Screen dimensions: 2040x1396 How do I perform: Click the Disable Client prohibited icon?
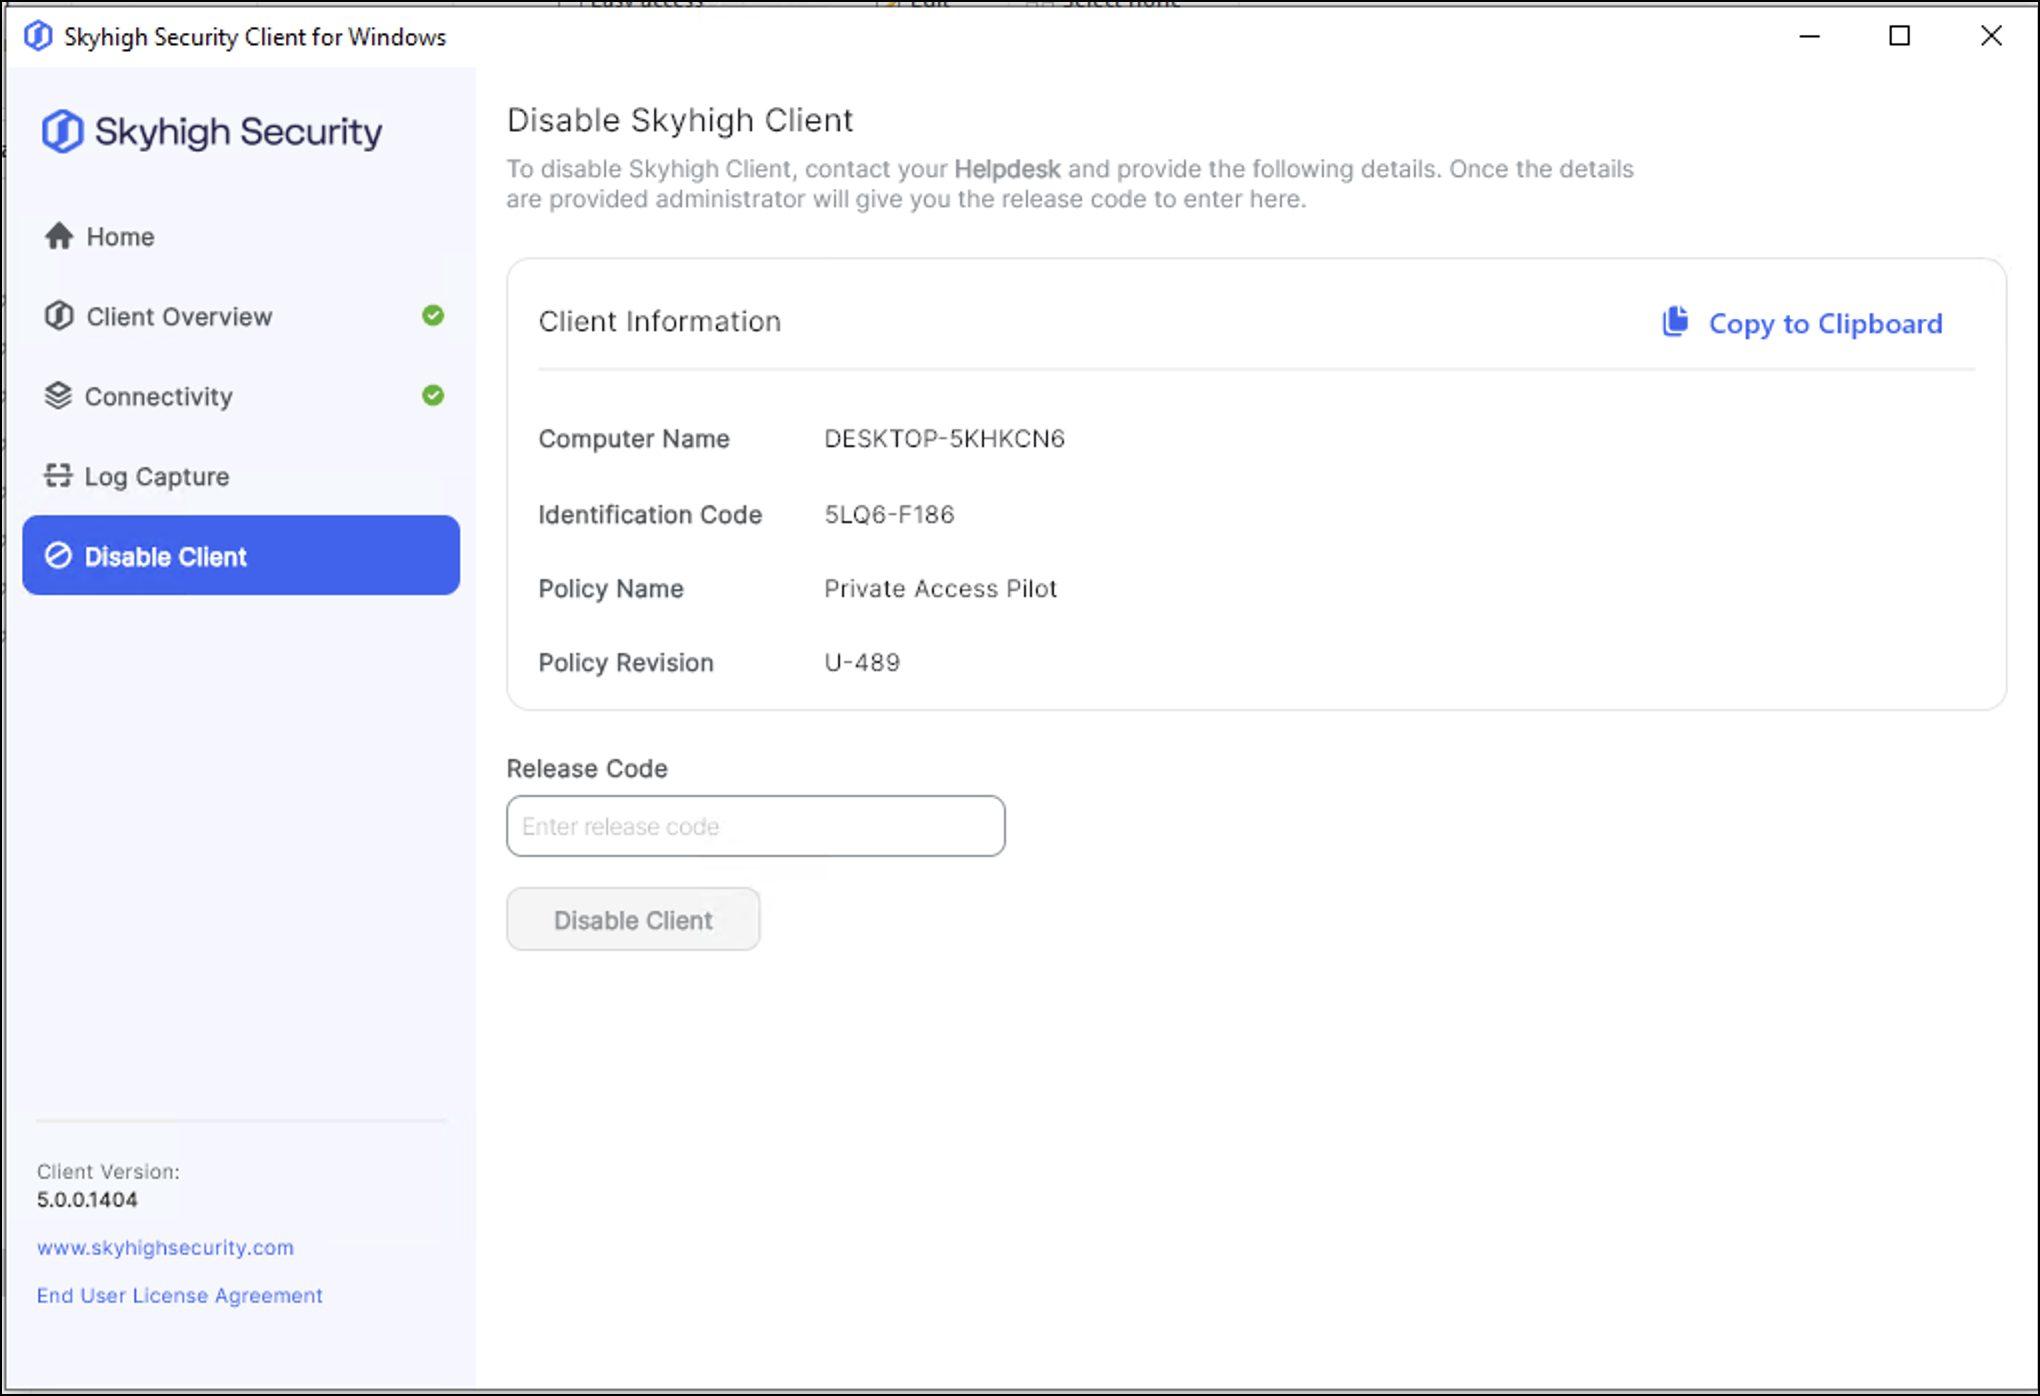click(58, 556)
